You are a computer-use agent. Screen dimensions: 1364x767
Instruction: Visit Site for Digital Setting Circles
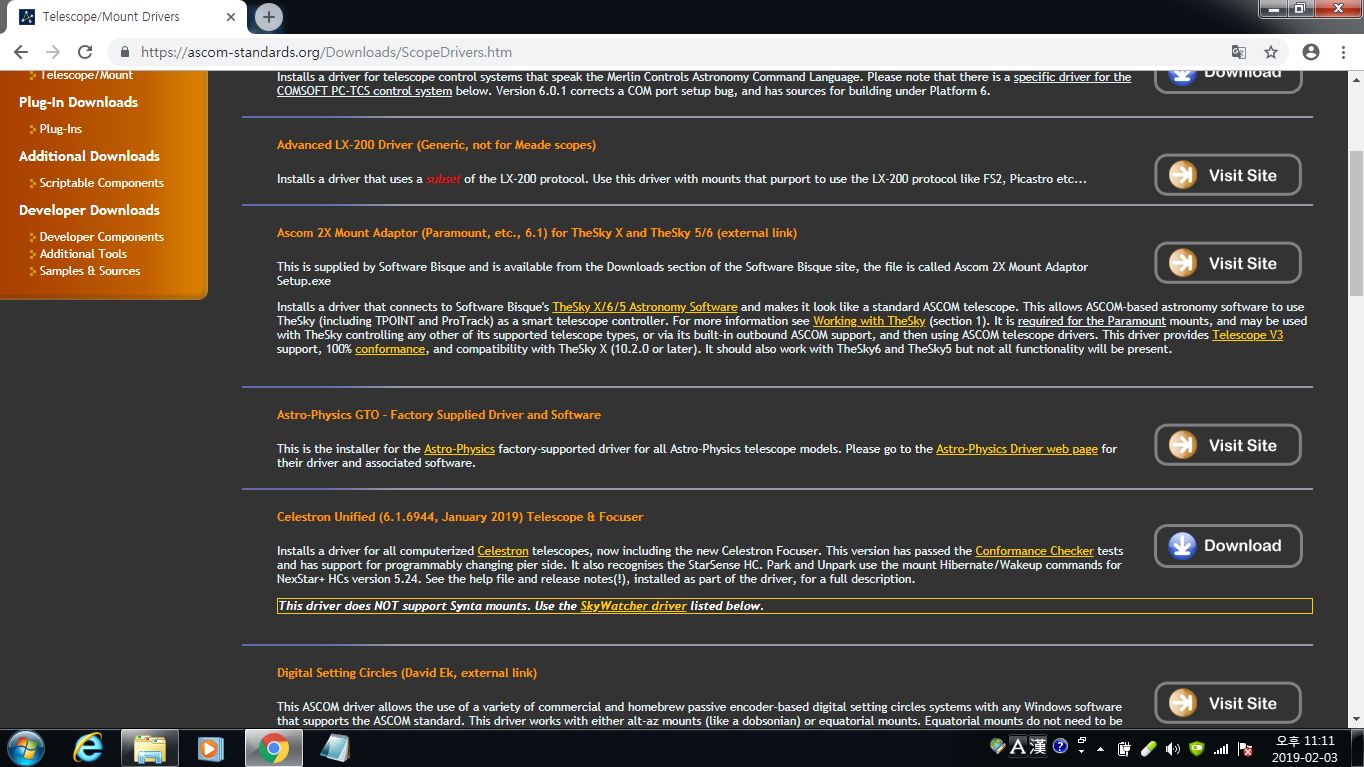[1228, 703]
